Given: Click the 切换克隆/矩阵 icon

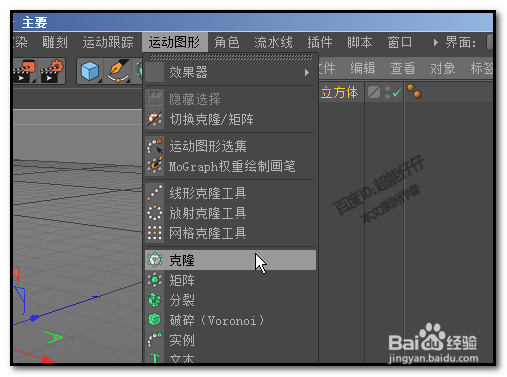Looking at the screenshot, I should [155, 119].
